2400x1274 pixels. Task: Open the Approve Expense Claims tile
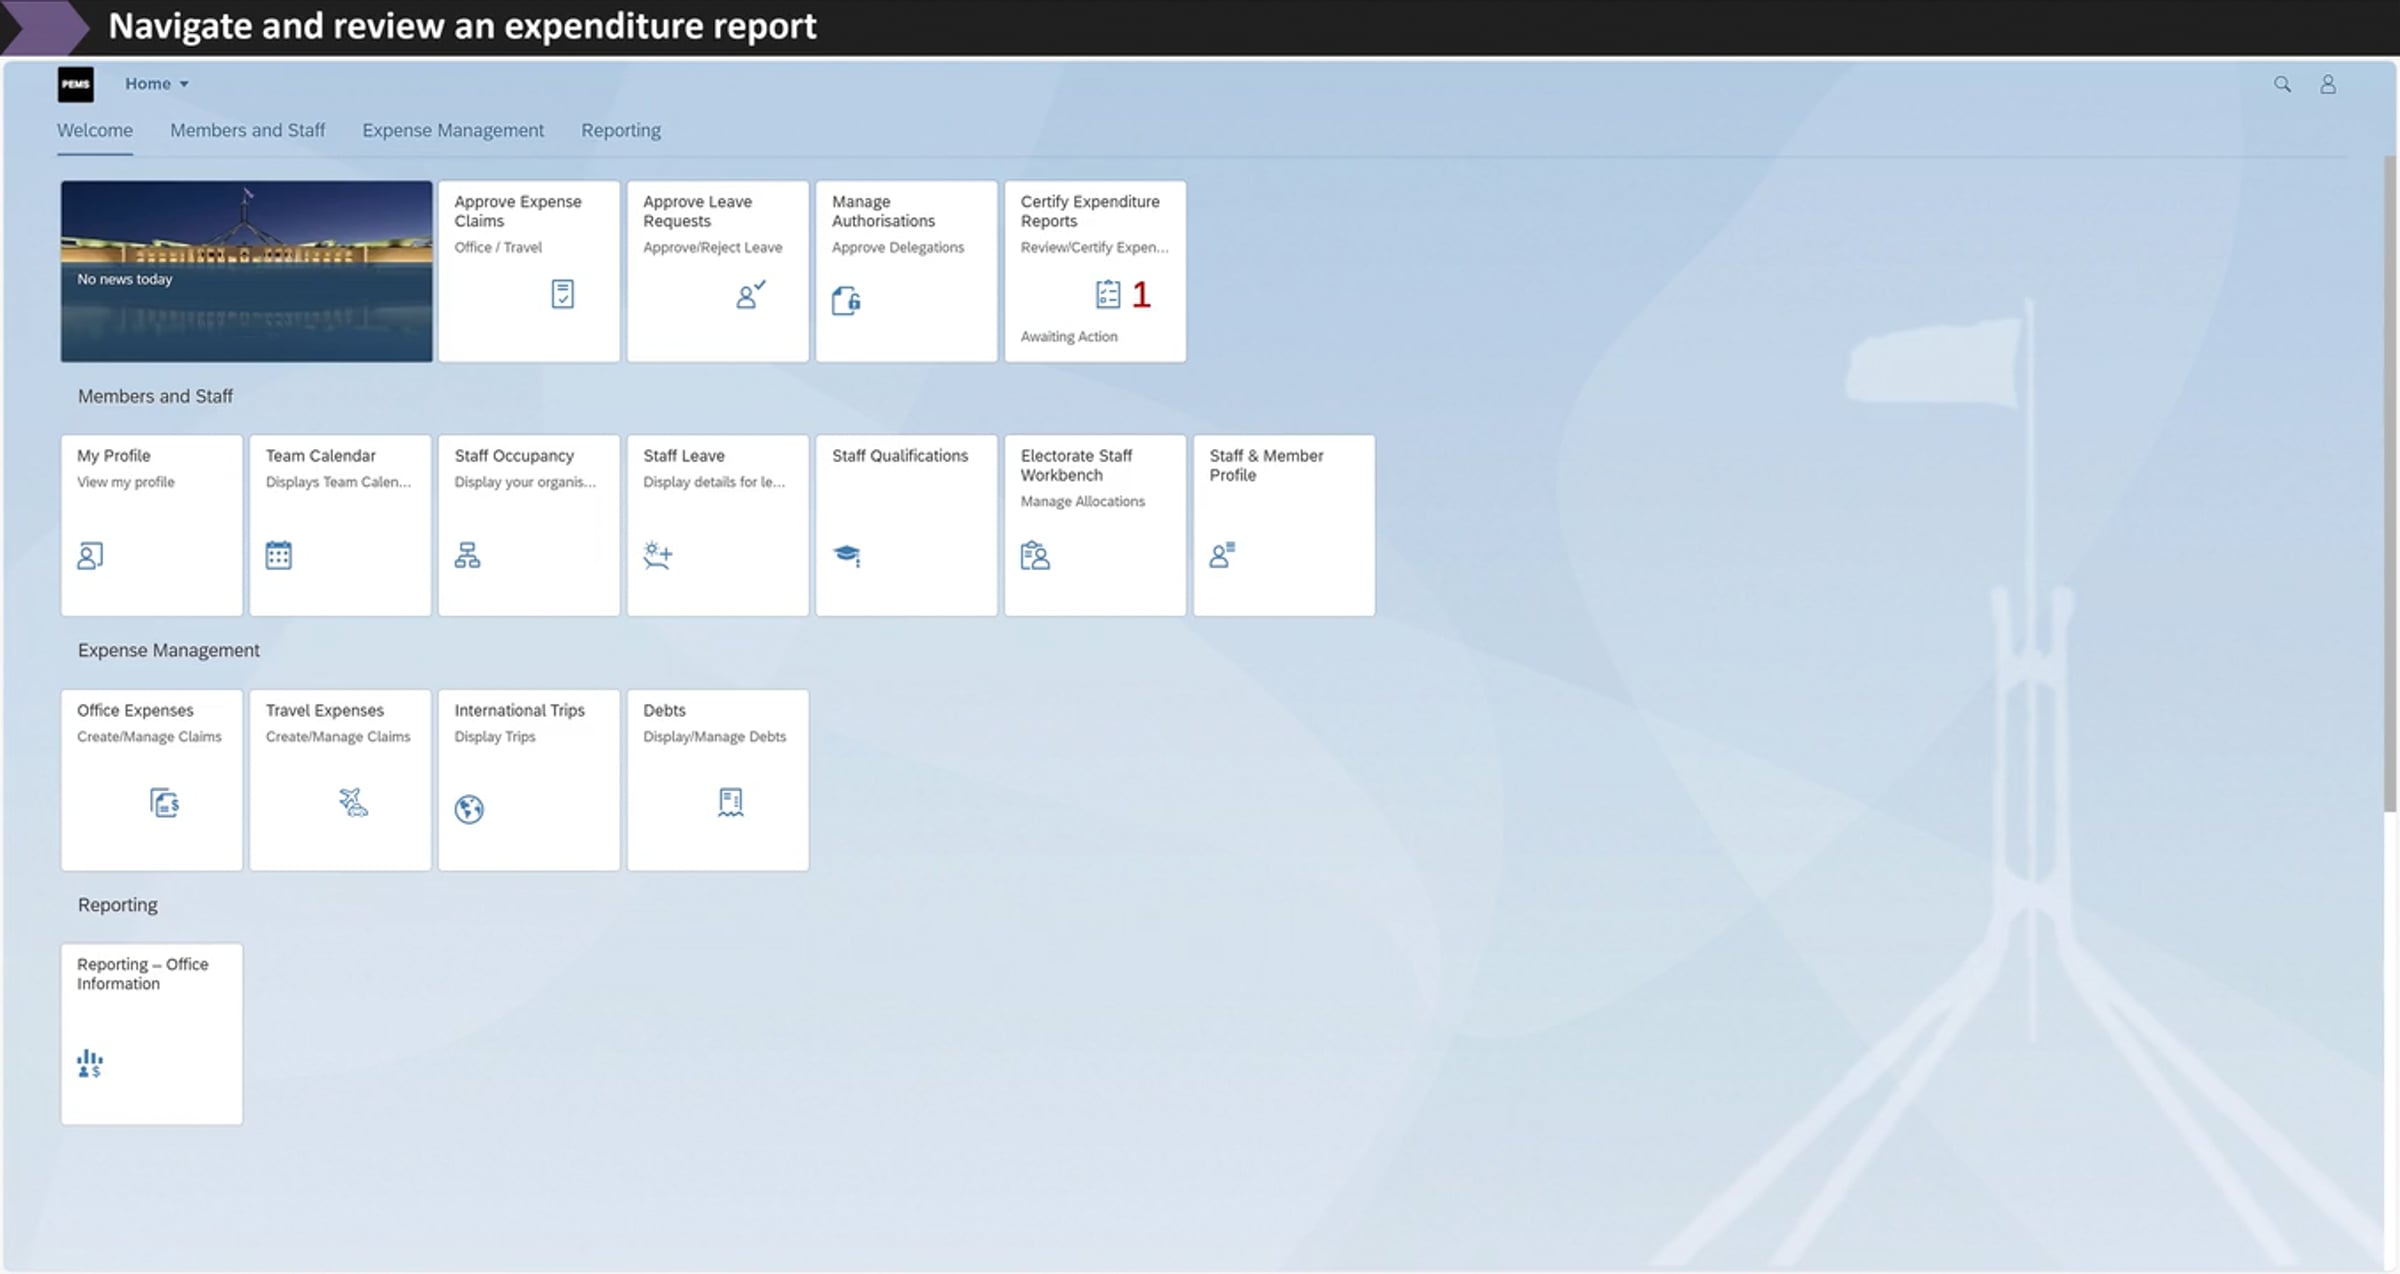[x=529, y=271]
